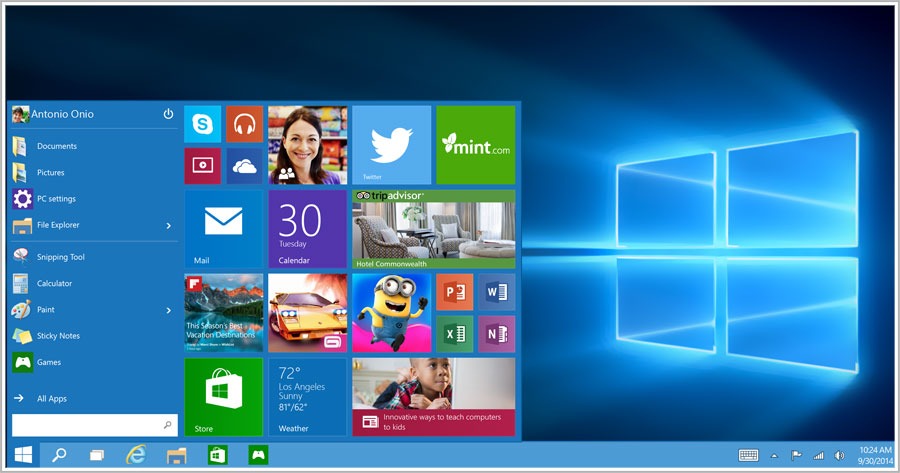This screenshot has width=900, height=473.
Task: Open the Twitter tile
Action: pyautogui.click(x=391, y=145)
